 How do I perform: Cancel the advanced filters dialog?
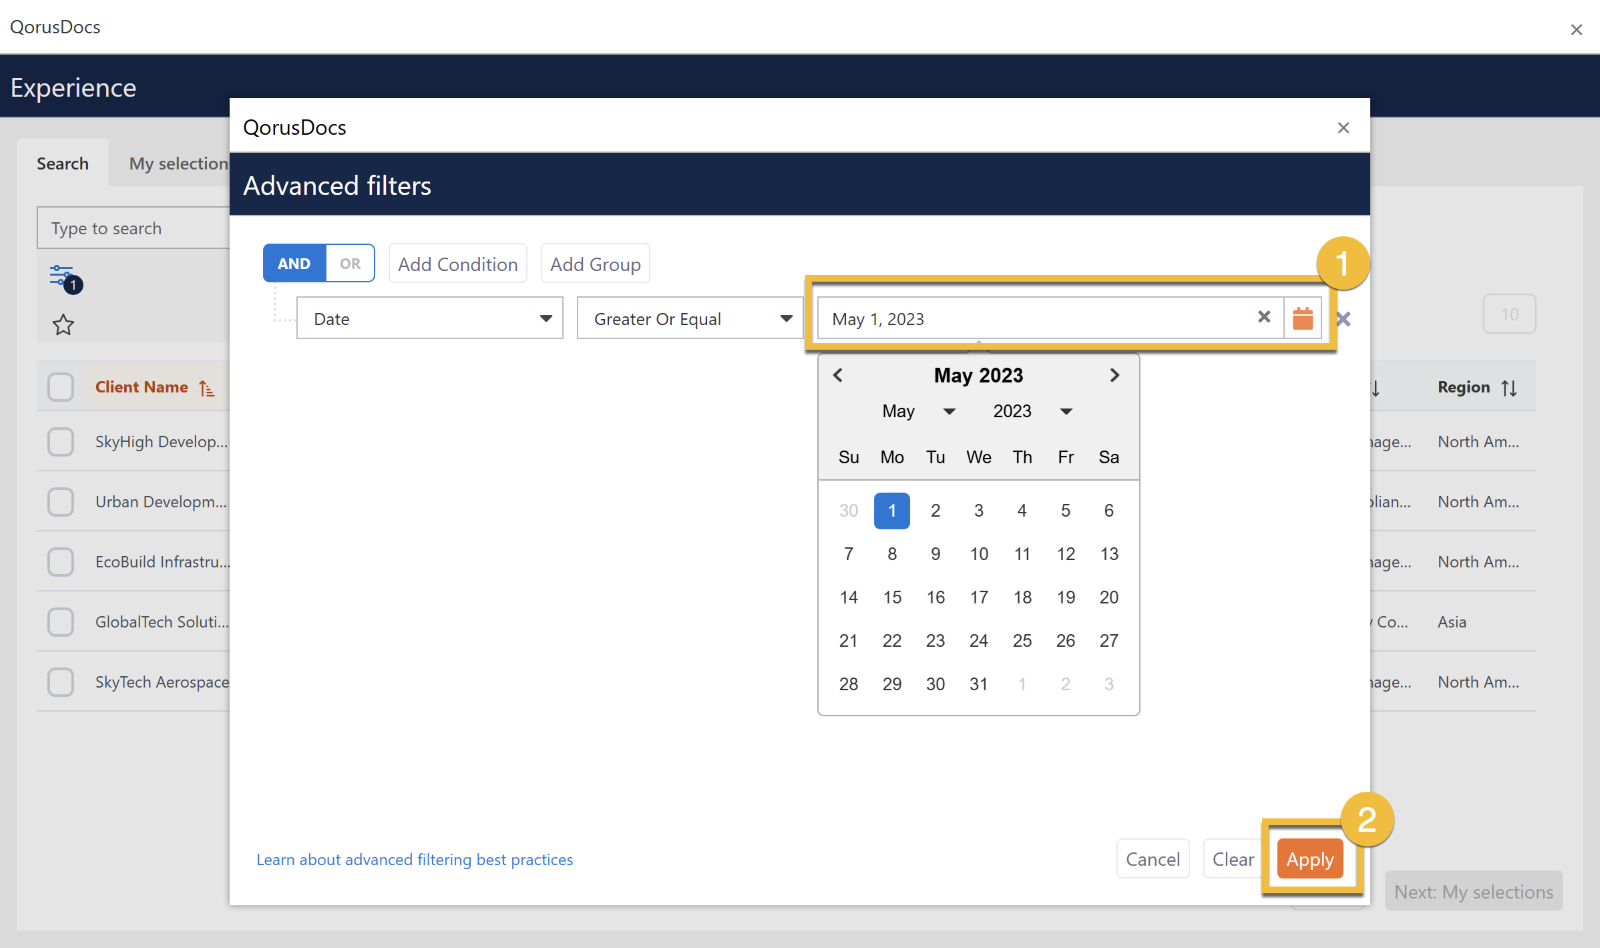[x=1153, y=859]
